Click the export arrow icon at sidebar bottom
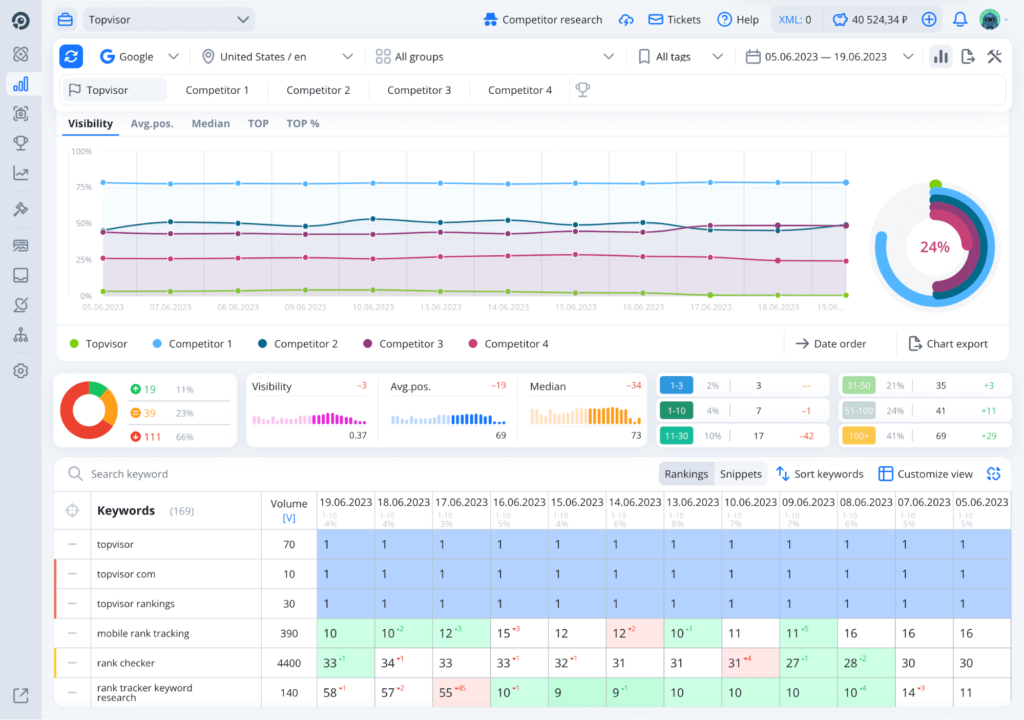 (x=20, y=696)
